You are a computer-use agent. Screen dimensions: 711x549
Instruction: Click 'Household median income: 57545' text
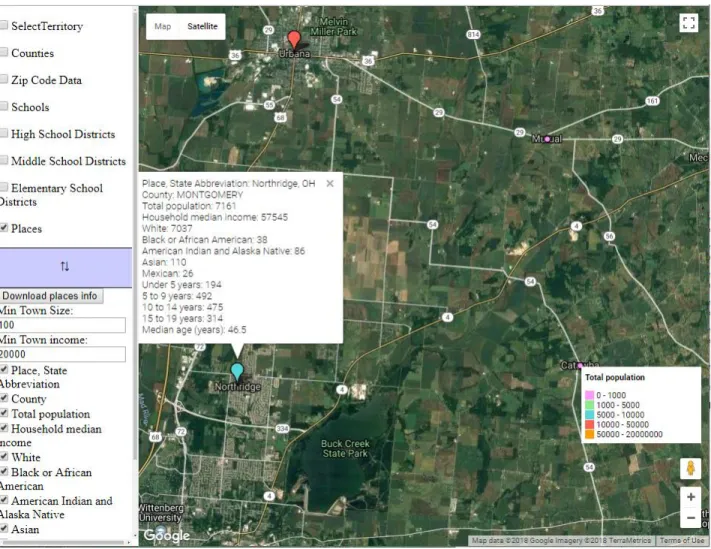click(x=215, y=217)
